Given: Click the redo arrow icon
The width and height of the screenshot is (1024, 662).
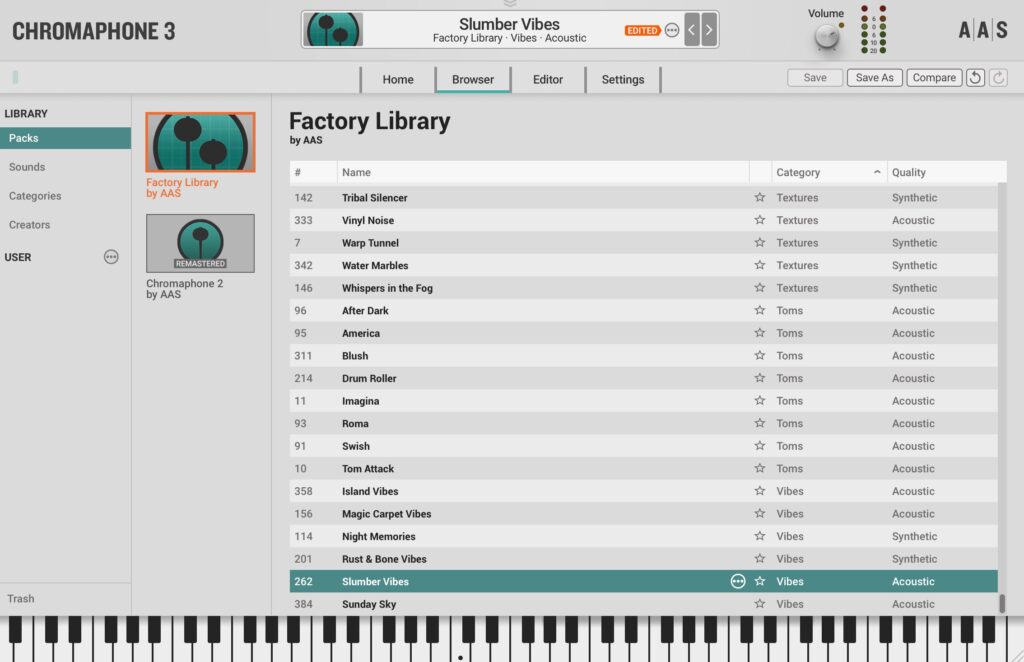Looking at the screenshot, I should (998, 78).
